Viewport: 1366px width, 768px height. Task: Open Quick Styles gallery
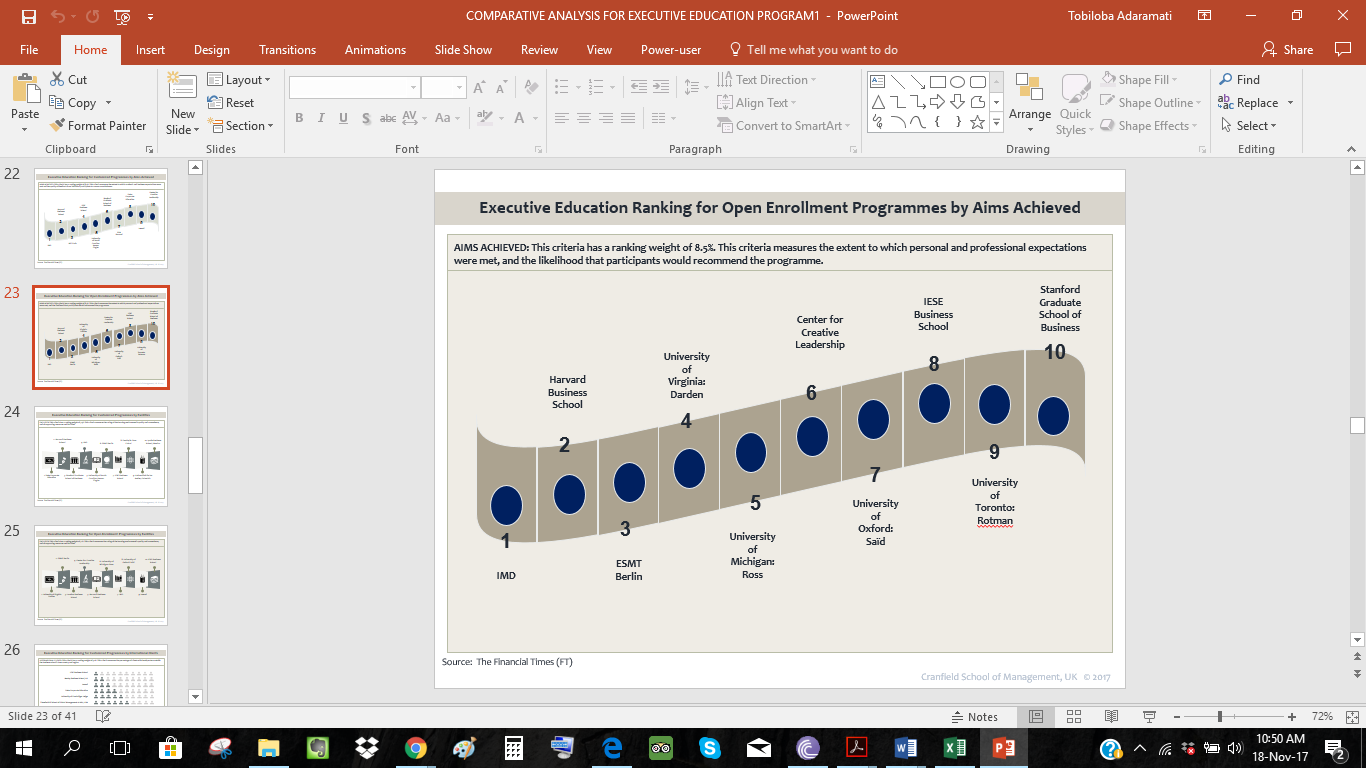pyautogui.click(x=1075, y=103)
